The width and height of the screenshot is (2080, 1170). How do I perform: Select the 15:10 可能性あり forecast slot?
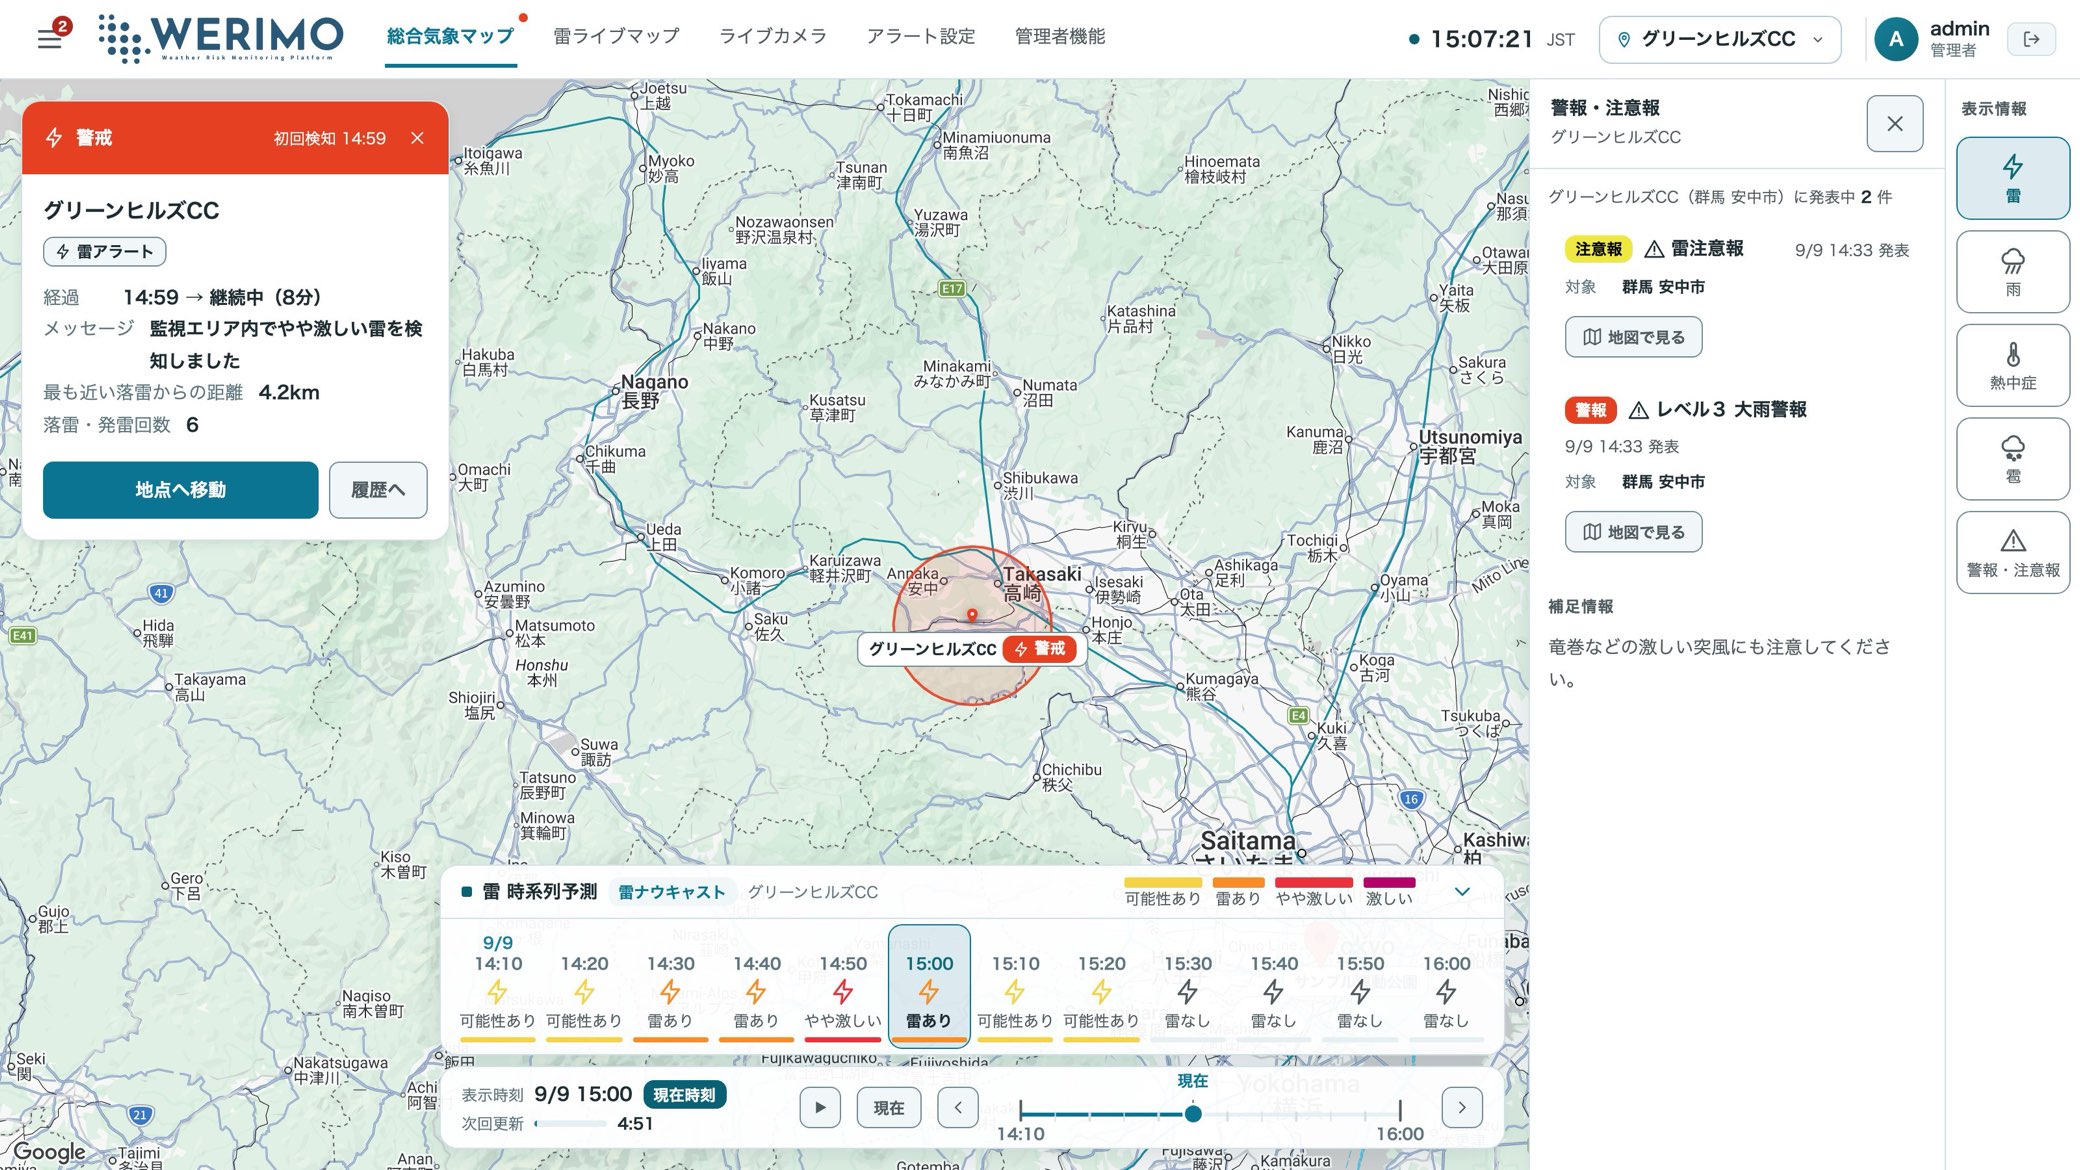click(1015, 986)
